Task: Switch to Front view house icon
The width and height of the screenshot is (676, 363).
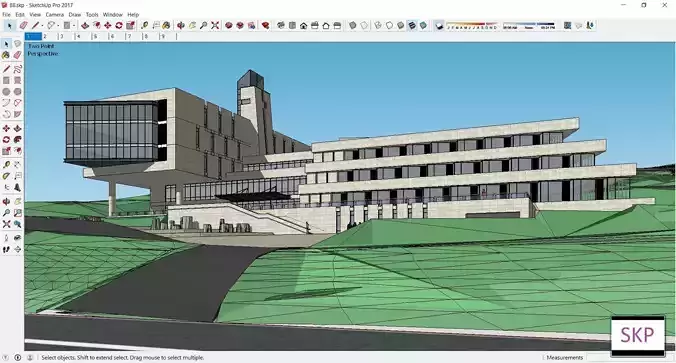Action: 304,25
